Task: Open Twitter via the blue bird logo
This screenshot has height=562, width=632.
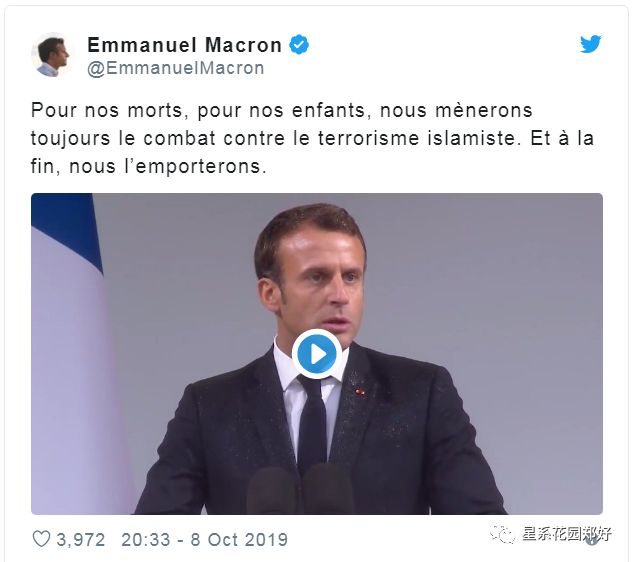Action: (x=590, y=44)
